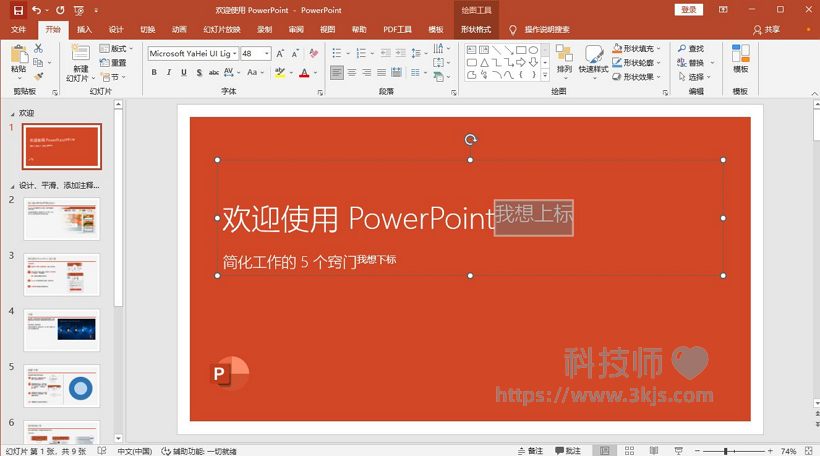The width and height of the screenshot is (820, 456).
Task: Open the 文件 File menu
Action: click(x=18, y=29)
